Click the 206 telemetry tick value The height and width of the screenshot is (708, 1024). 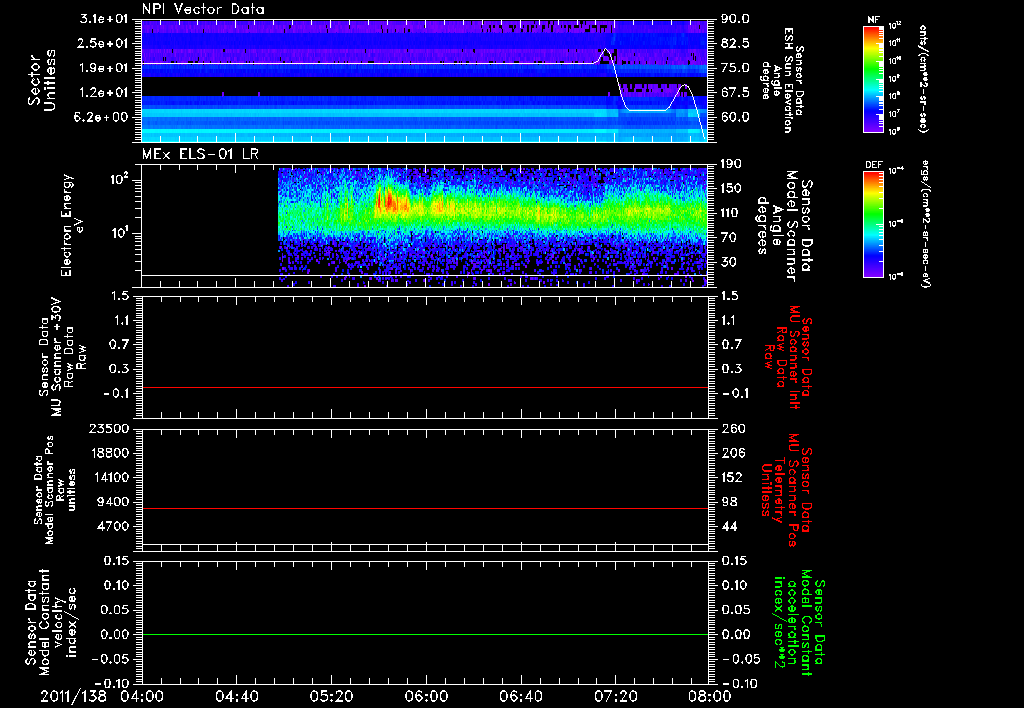[732, 453]
